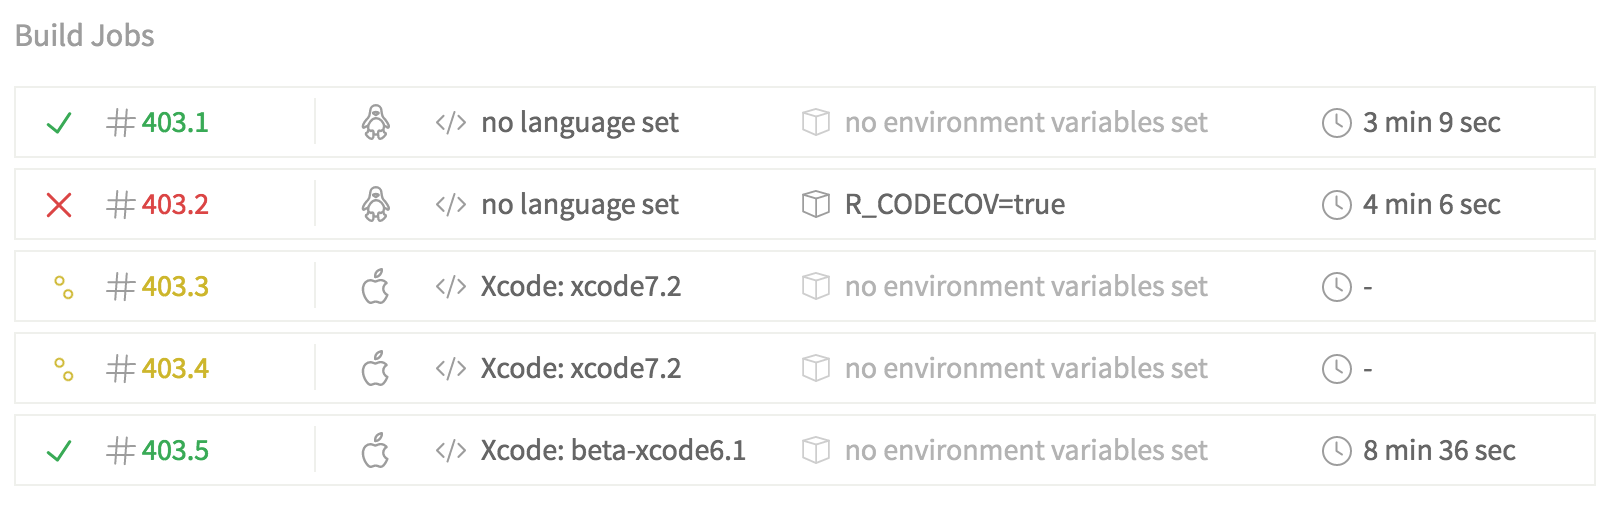
Task: Click the green checkmark for job 403.1
Action: click(59, 123)
